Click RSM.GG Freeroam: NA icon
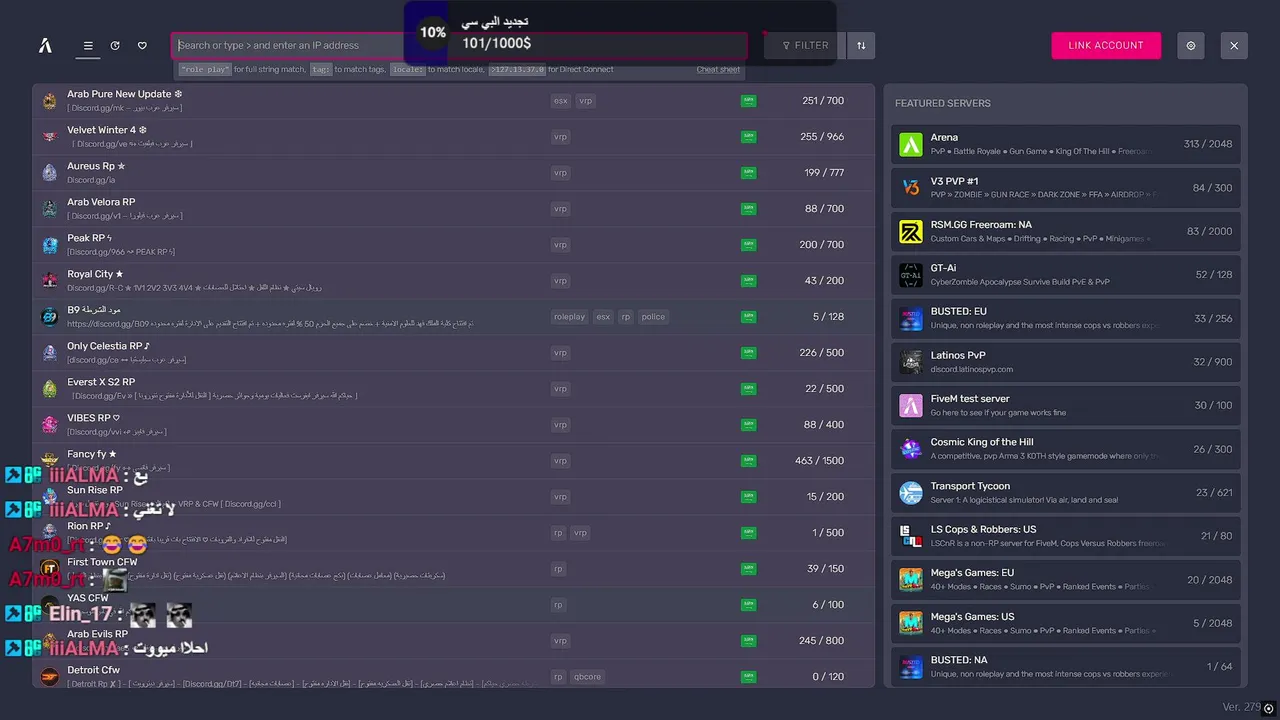1280x720 pixels. click(x=911, y=231)
